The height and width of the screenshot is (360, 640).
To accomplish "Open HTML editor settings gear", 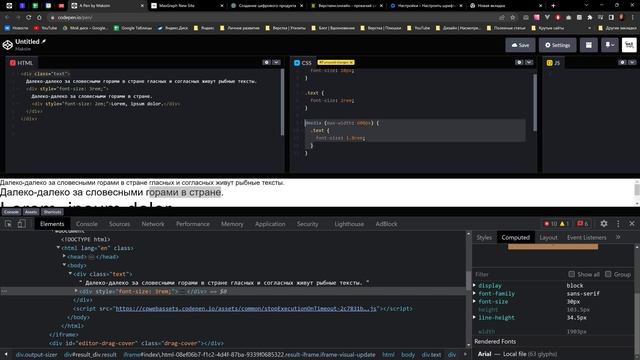I will pos(267,62).
